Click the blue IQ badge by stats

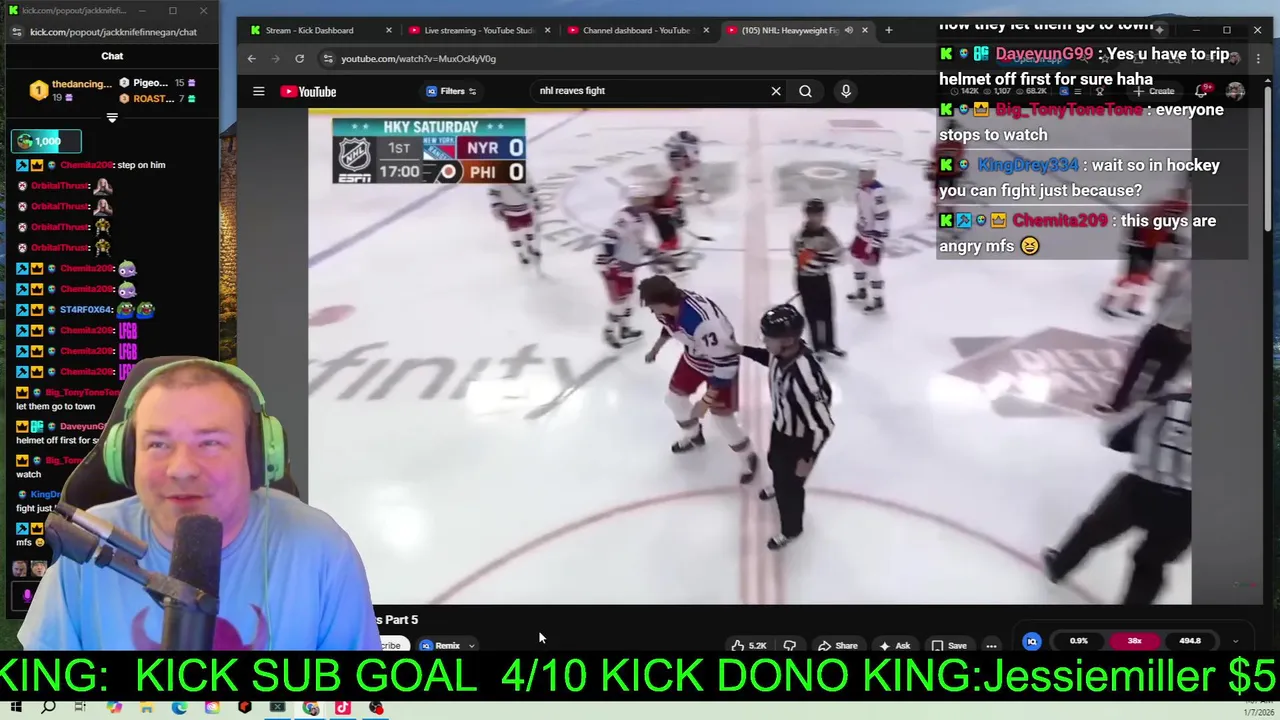pyautogui.click(x=1032, y=641)
